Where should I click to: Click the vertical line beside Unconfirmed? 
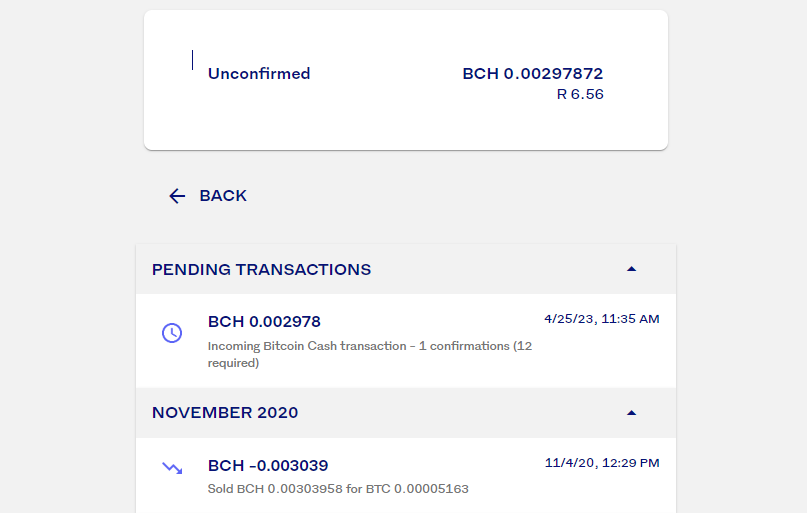192,60
